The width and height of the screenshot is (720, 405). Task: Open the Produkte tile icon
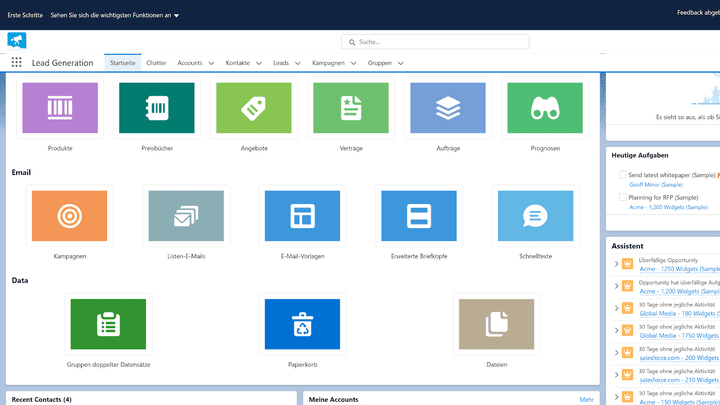click(60, 108)
